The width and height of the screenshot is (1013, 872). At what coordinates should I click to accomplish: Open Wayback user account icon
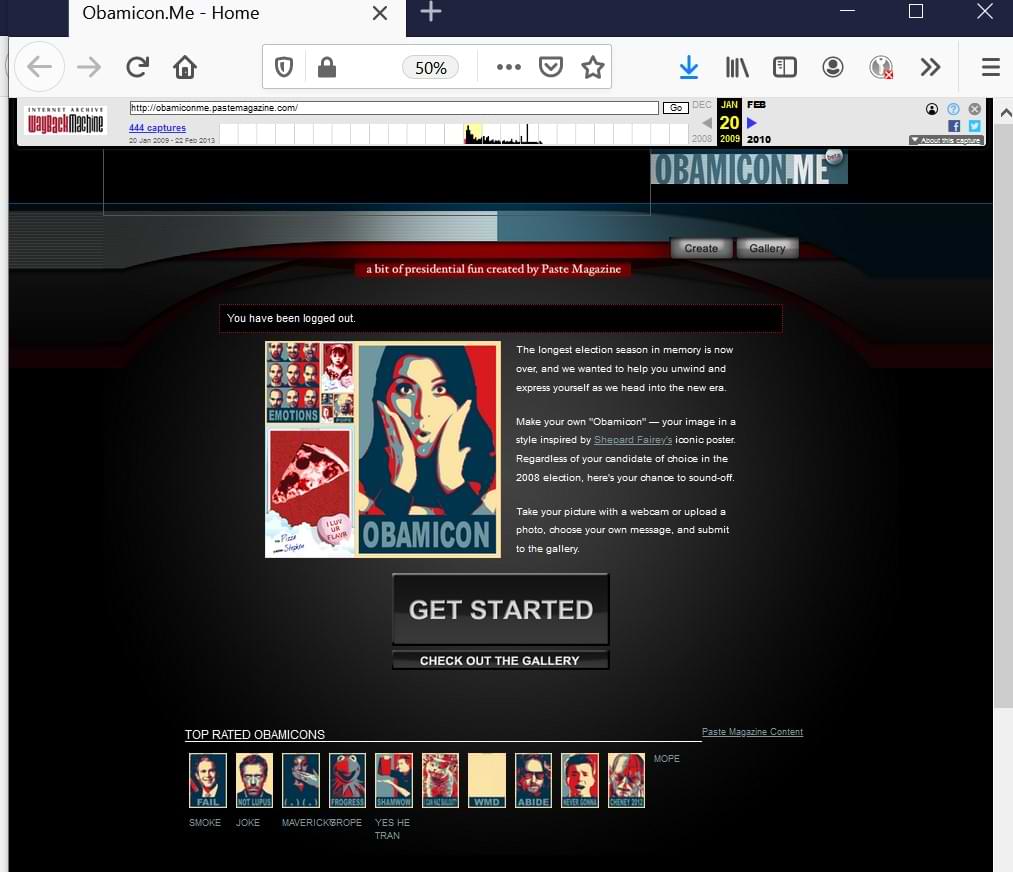pos(932,109)
